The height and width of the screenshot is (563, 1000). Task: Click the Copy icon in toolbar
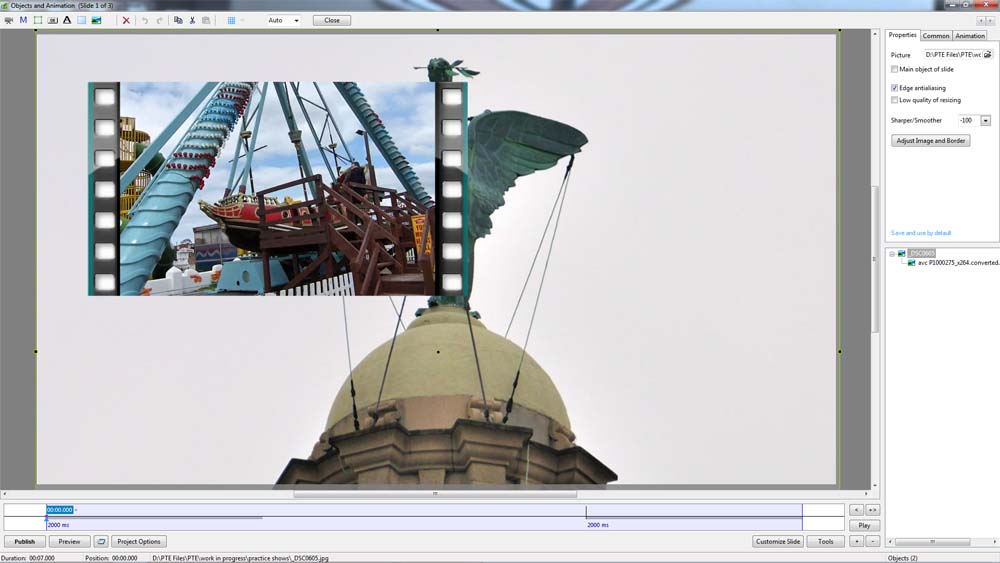pyautogui.click(x=178, y=20)
